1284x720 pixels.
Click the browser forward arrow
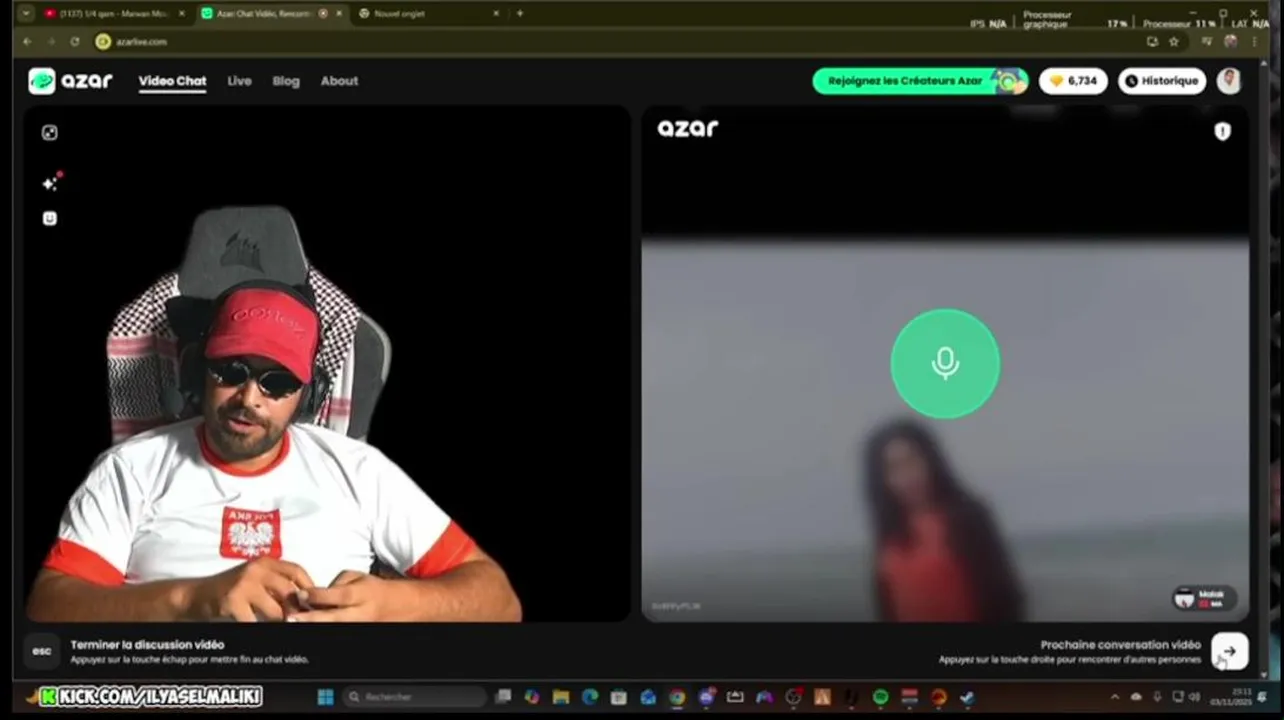coord(51,41)
